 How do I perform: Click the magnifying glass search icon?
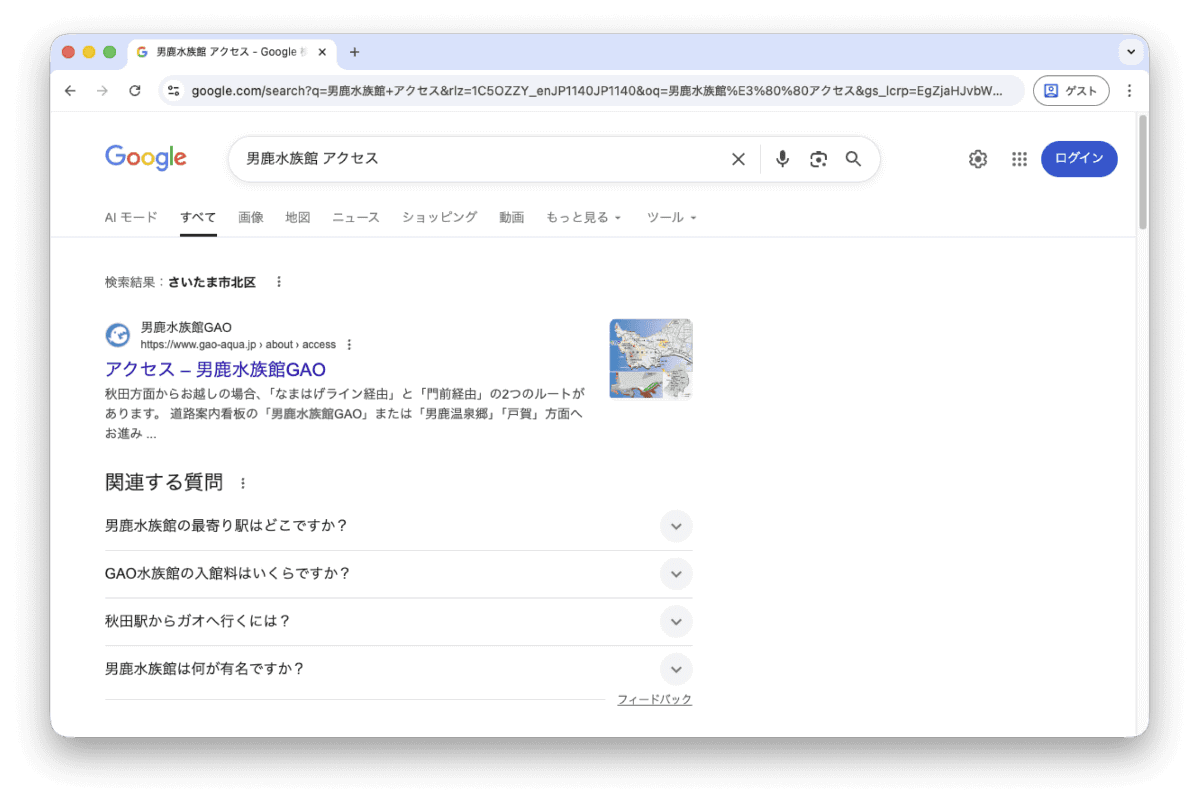(x=853, y=159)
